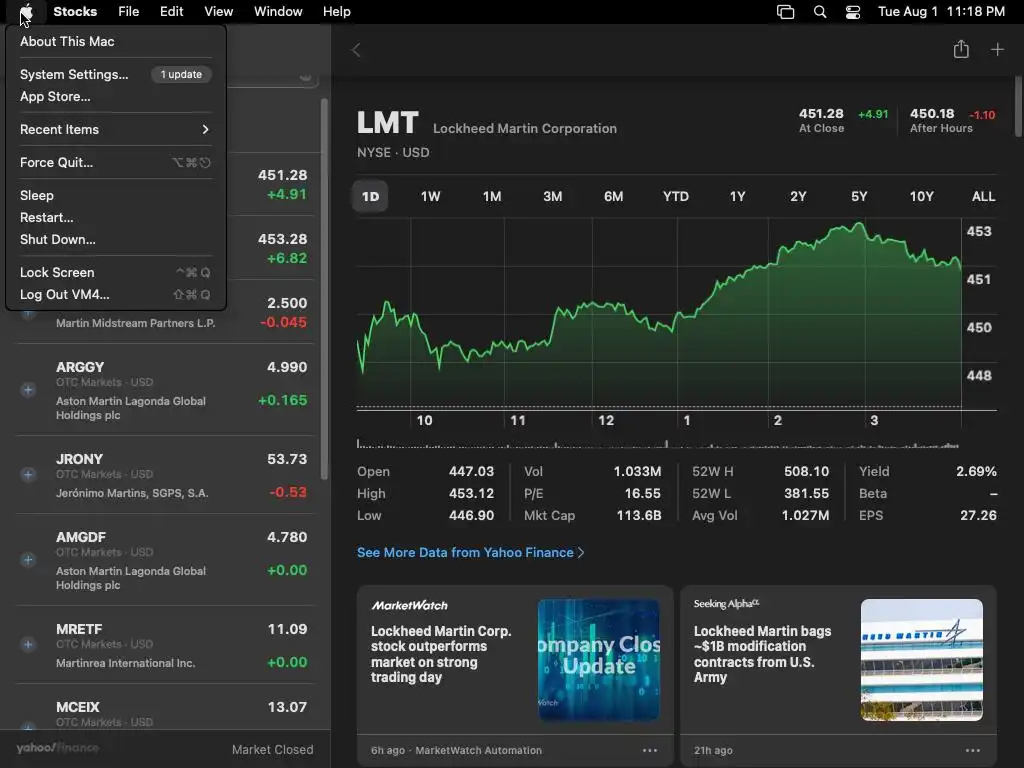
Task: Switch chart to 2Y range
Action: (x=798, y=197)
